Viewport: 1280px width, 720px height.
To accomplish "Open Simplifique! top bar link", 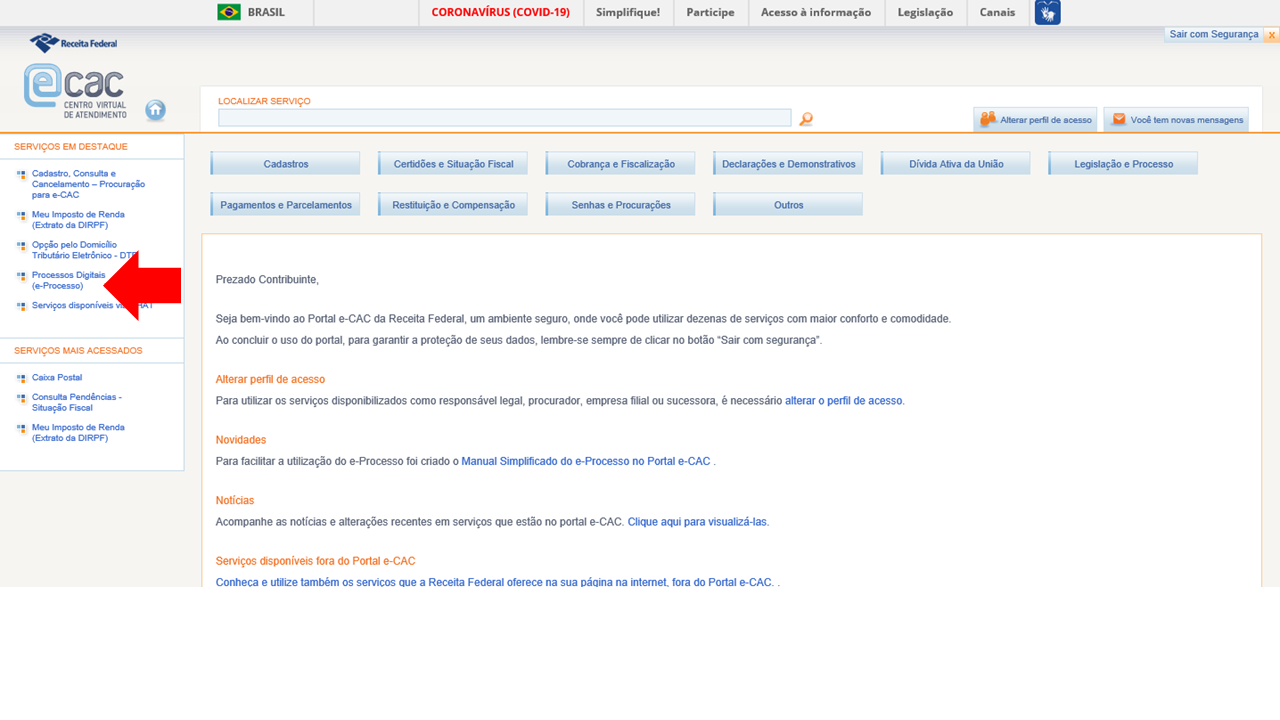I will click(628, 12).
